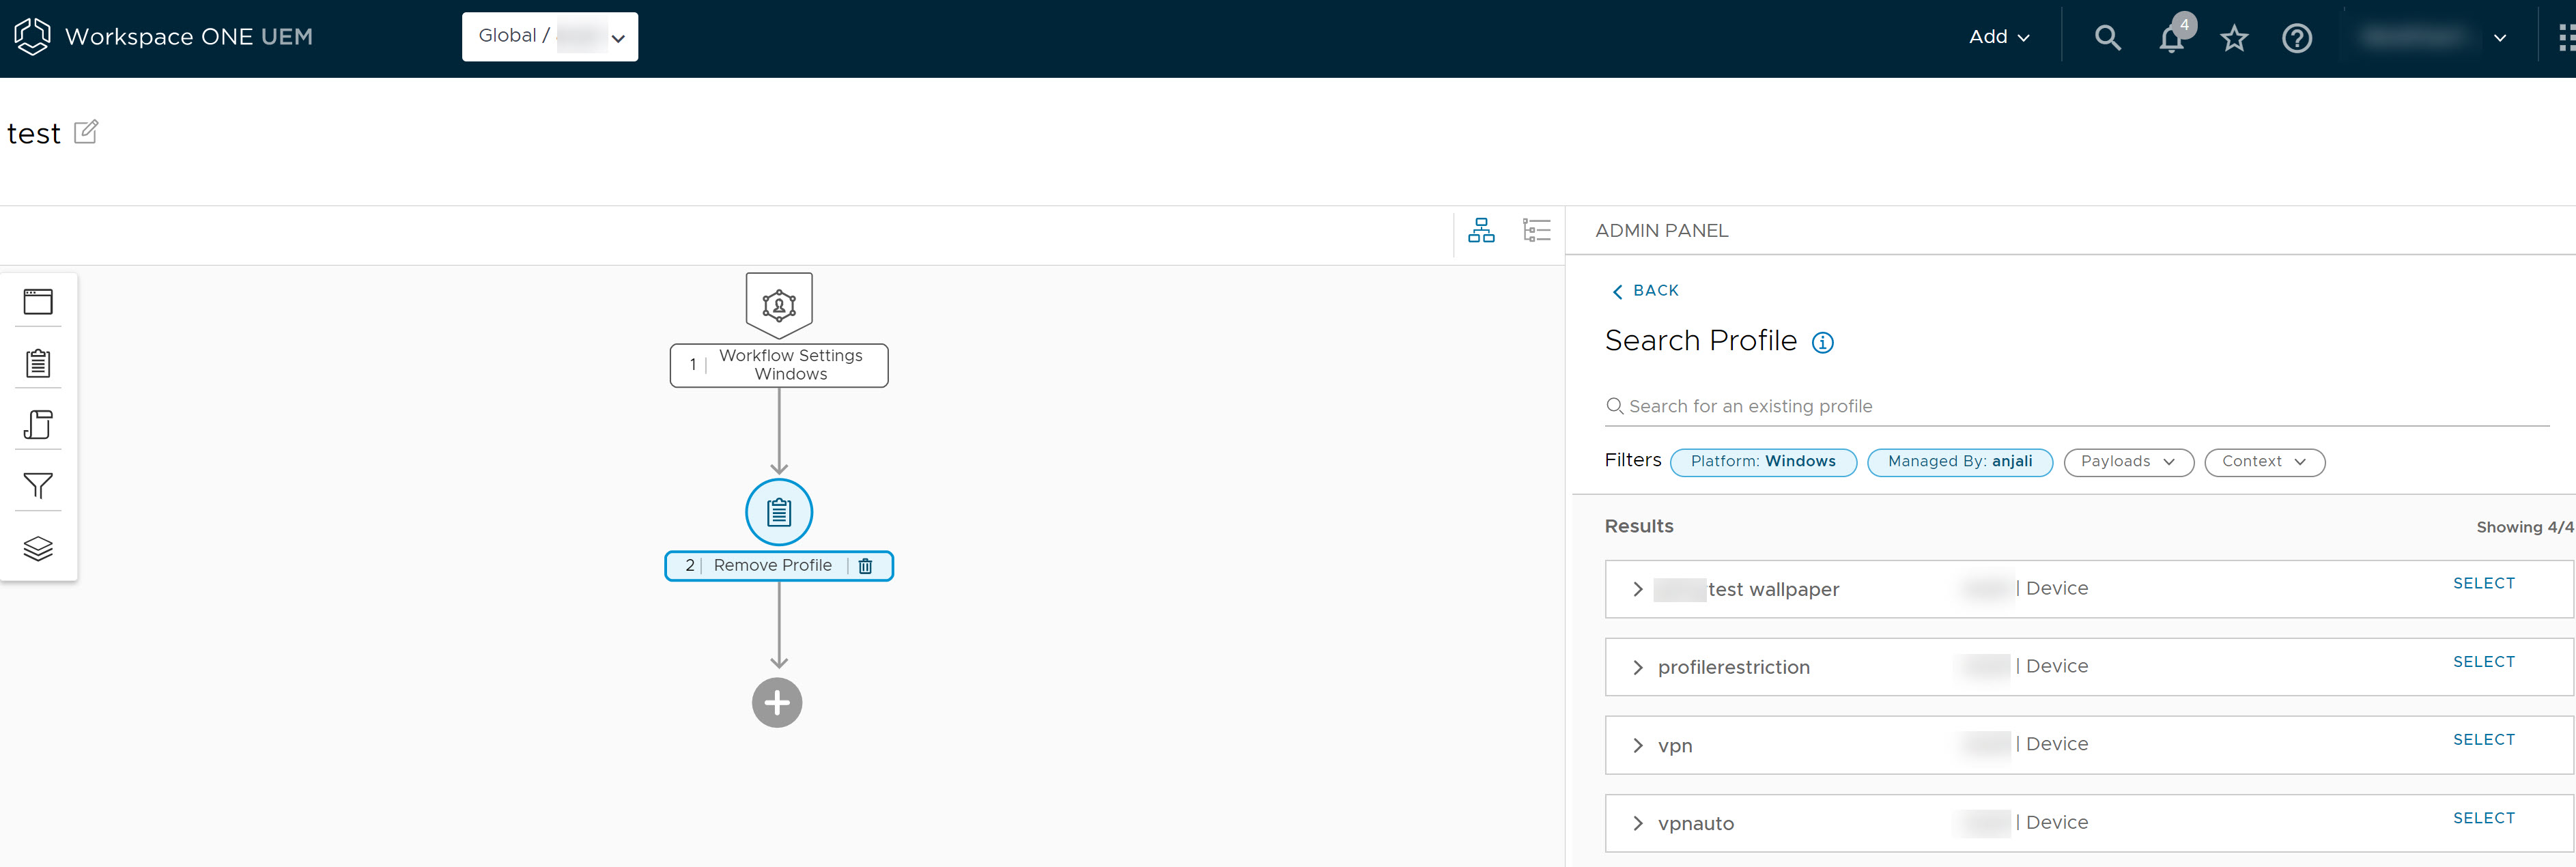Click the Showing 4/4 results count
Screen dimensions: 2576x867
coord(2524,527)
